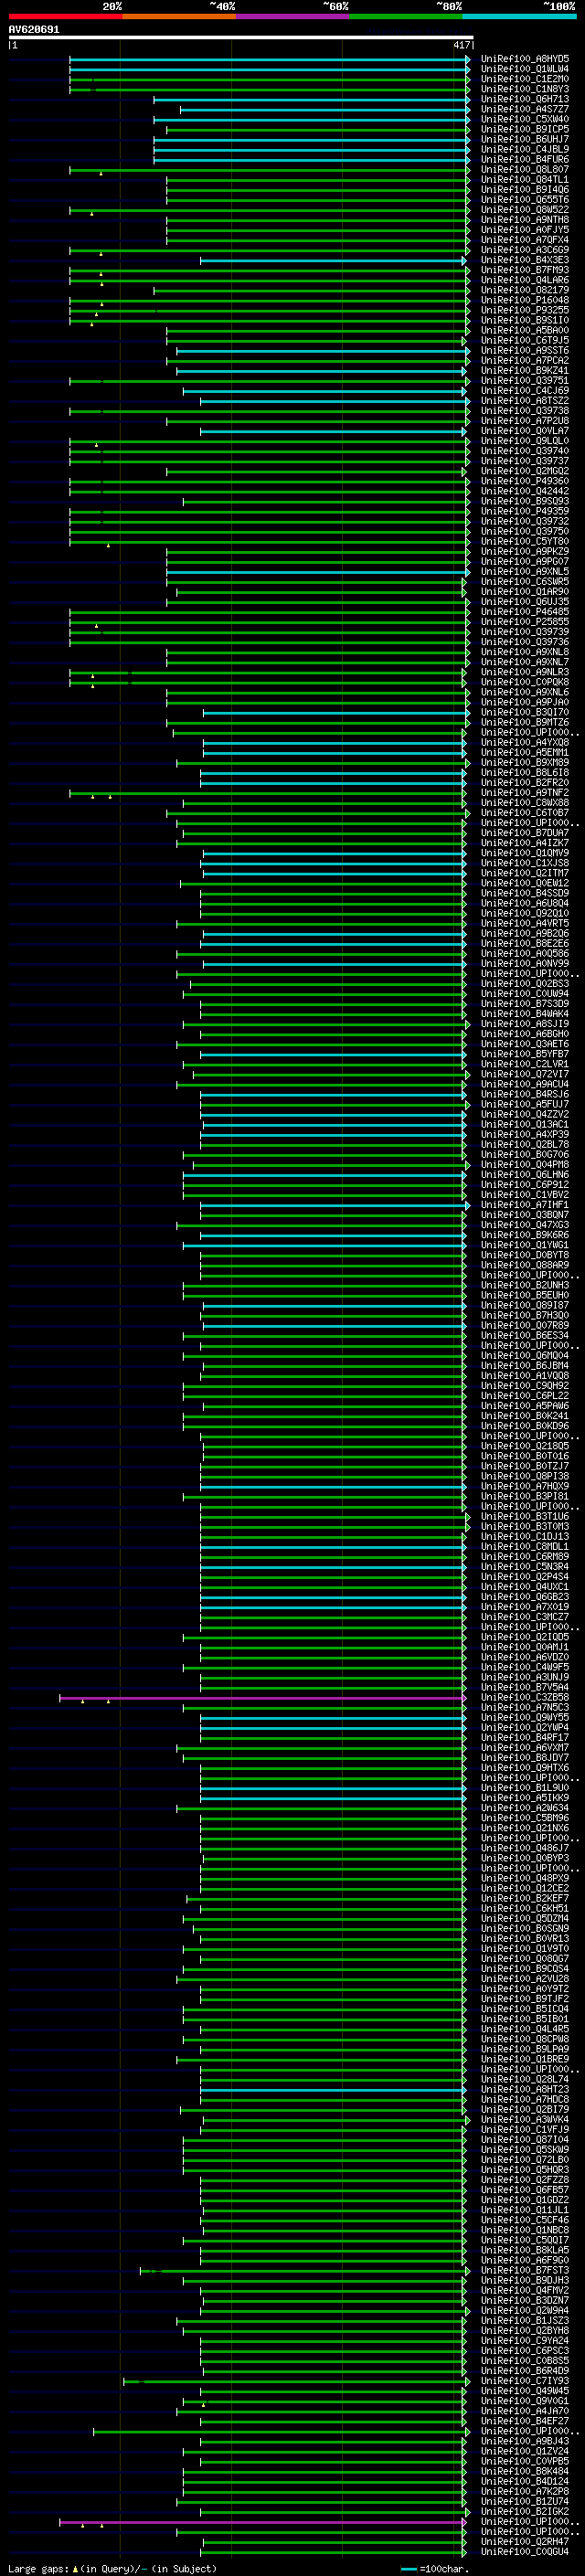Select label UniRef100_C4JBL9

(525, 149)
